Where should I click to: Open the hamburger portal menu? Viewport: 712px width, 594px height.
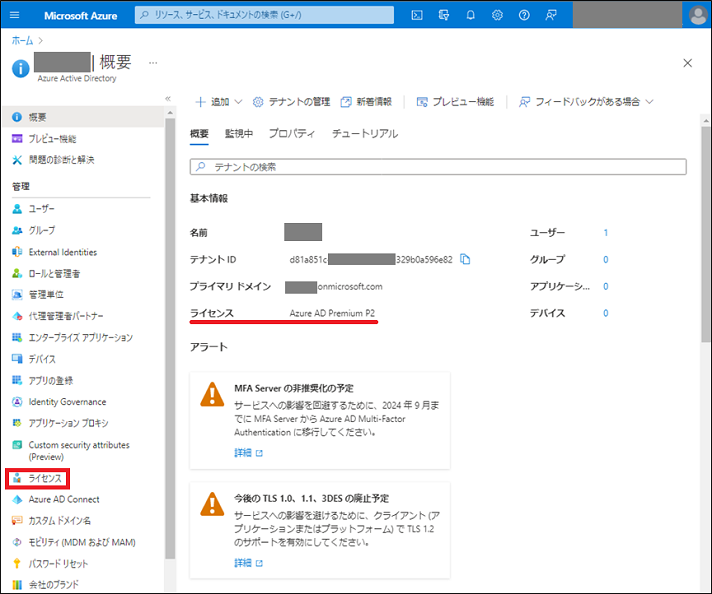coord(15,15)
